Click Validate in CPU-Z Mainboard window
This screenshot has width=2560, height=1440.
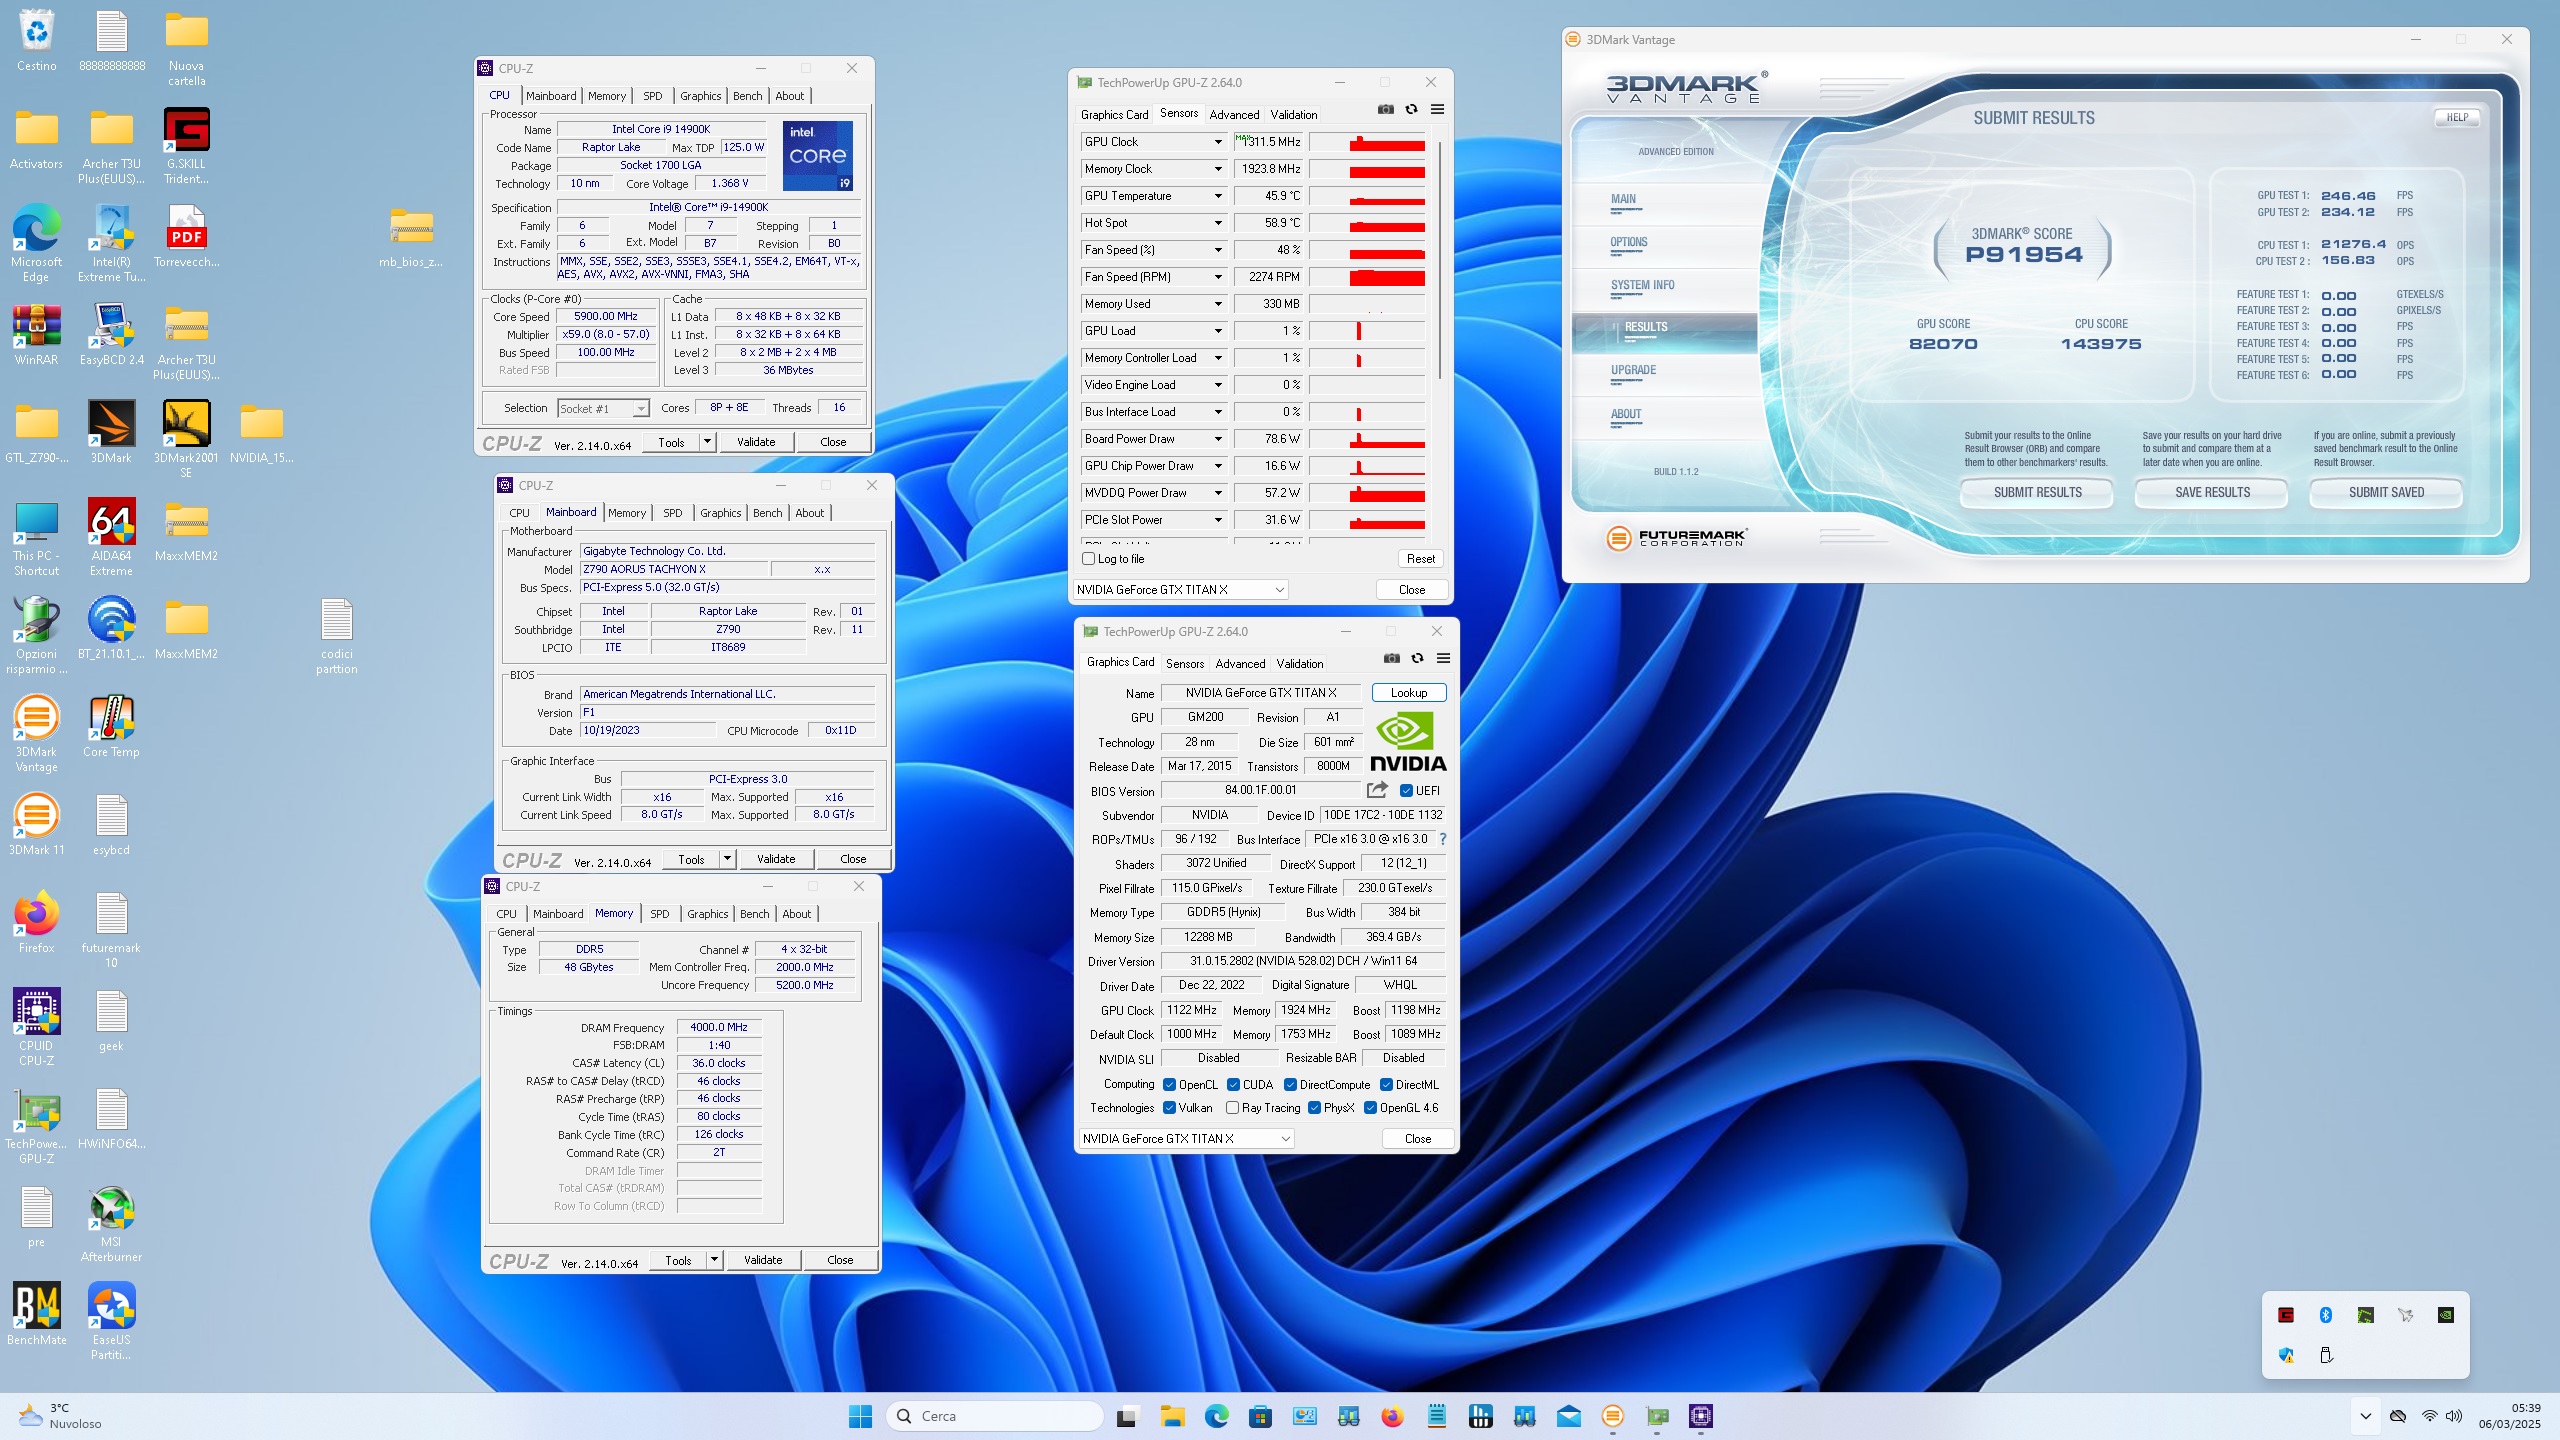click(776, 859)
